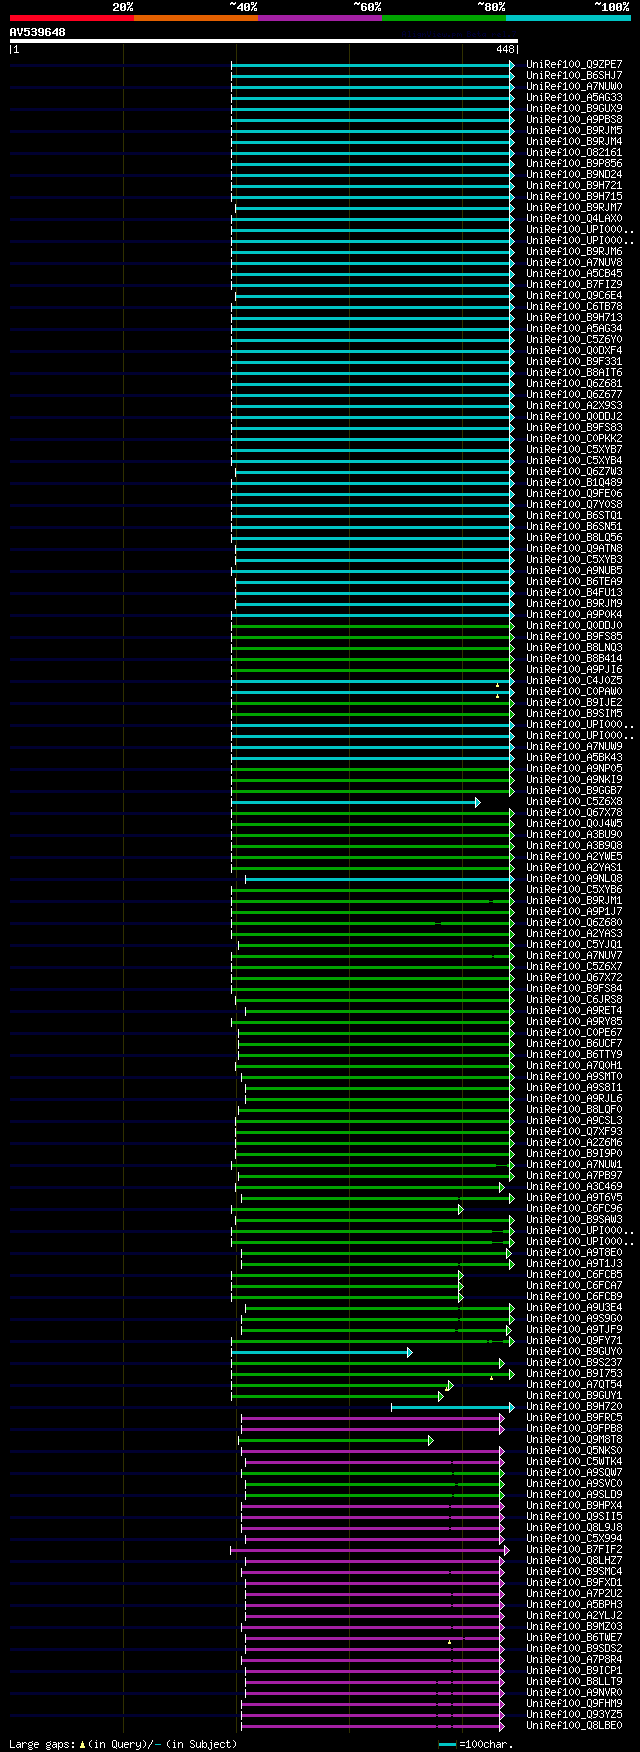The width and height of the screenshot is (640, 1752).
Task: Click the white query sequence ruler bar
Action: pos(264,41)
